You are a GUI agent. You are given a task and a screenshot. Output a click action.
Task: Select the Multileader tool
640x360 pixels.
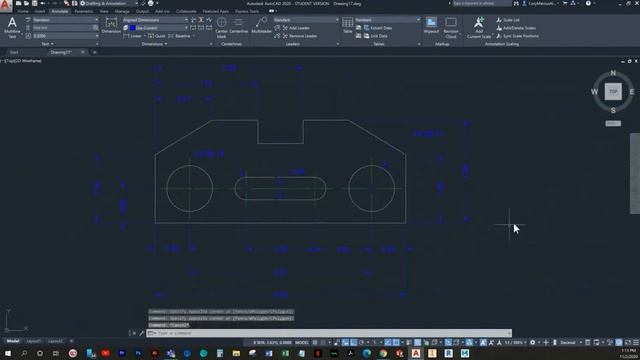tap(262, 25)
